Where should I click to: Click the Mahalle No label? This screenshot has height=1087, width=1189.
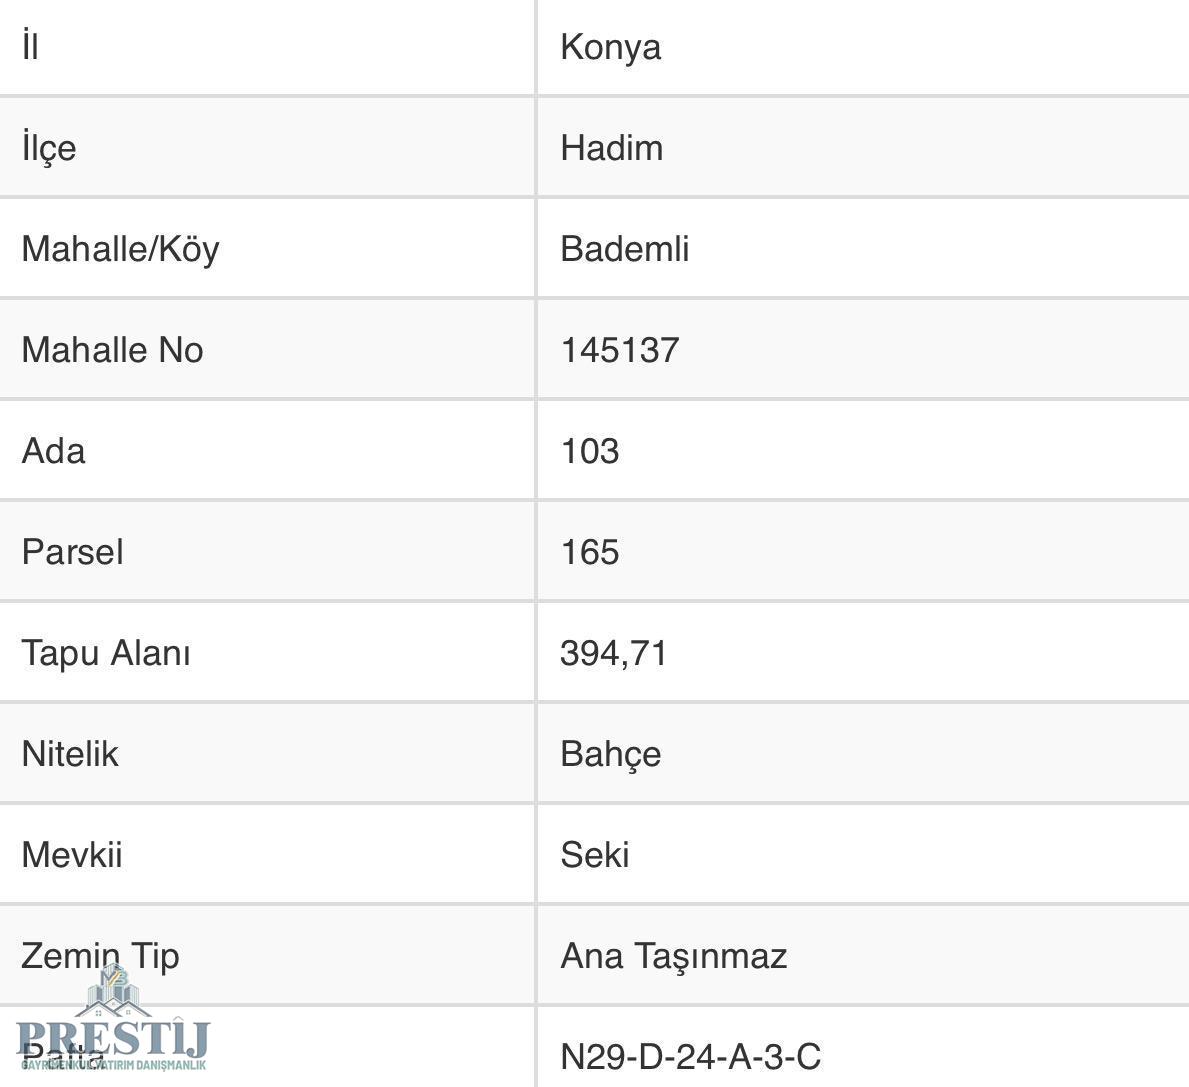coord(112,350)
